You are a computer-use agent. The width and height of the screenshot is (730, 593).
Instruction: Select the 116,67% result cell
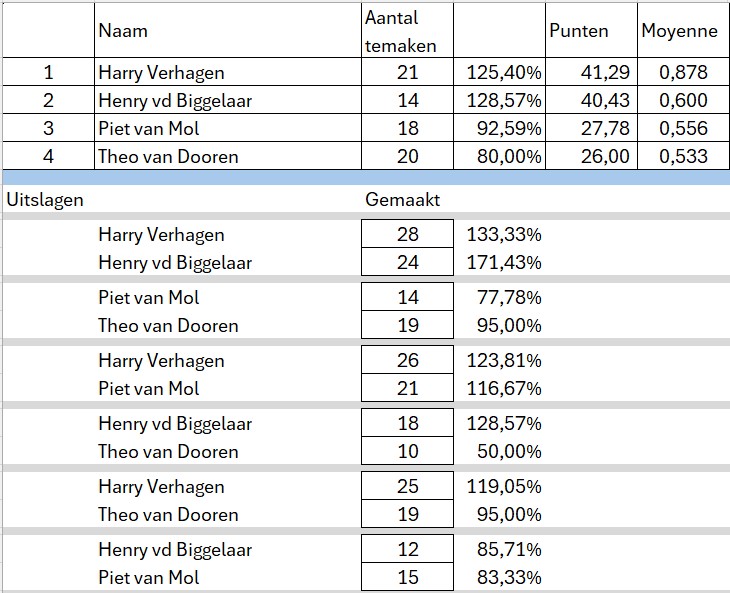pyautogui.click(x=504, y=388)
